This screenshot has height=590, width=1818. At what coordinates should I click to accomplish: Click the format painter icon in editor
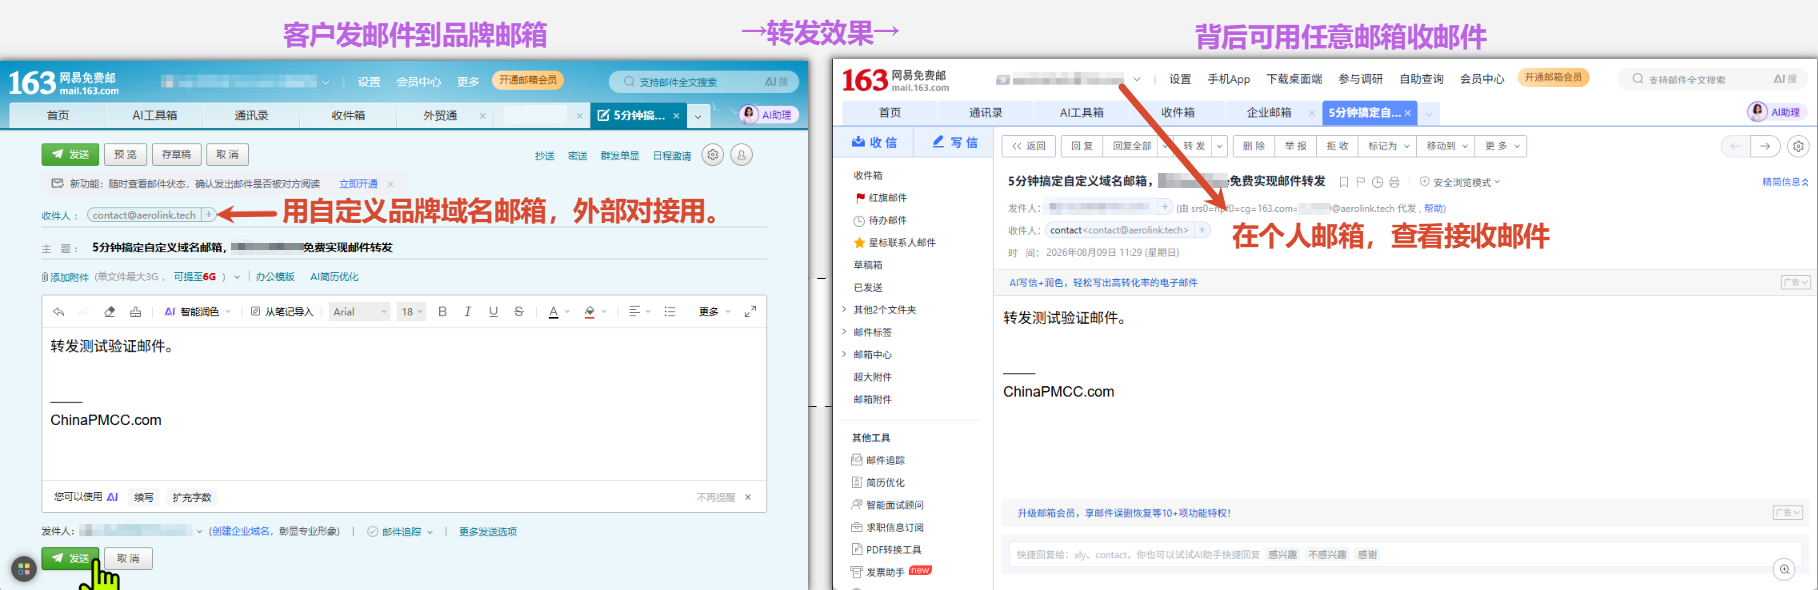(x=136, y=312)
